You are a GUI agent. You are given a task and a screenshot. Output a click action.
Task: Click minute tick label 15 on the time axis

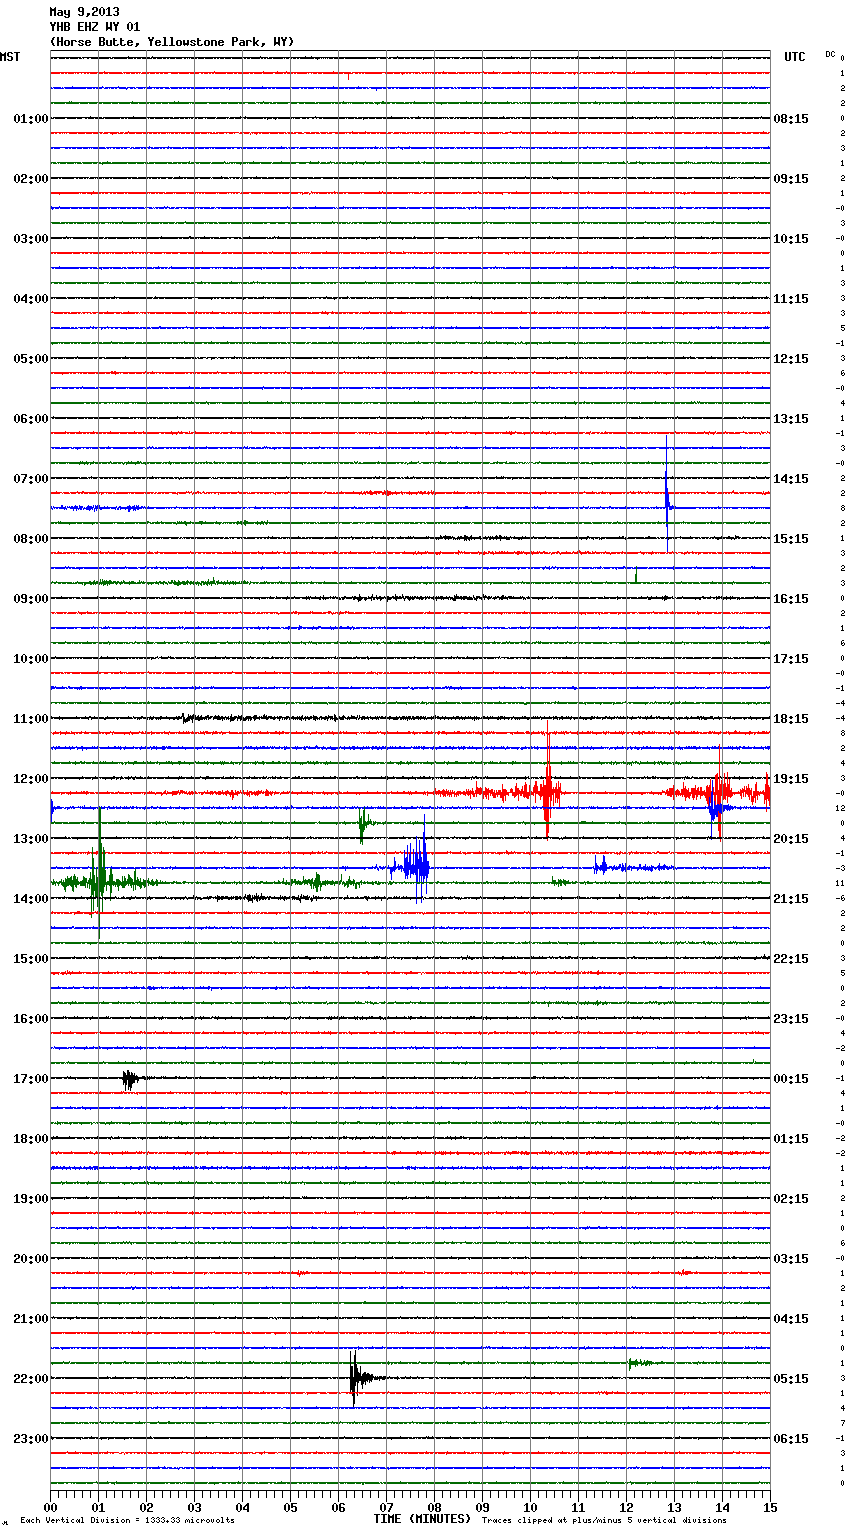pos(770,1507)
